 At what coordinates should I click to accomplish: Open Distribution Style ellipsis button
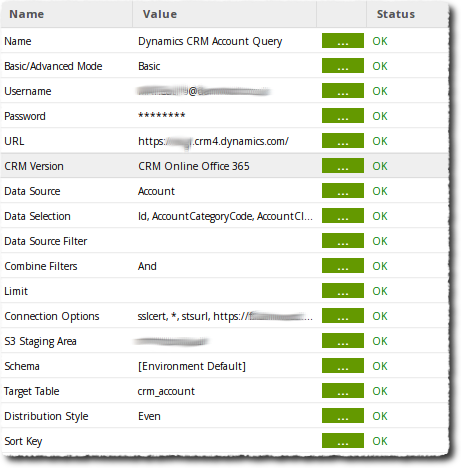pyautogui.click(x=343, y=416)
